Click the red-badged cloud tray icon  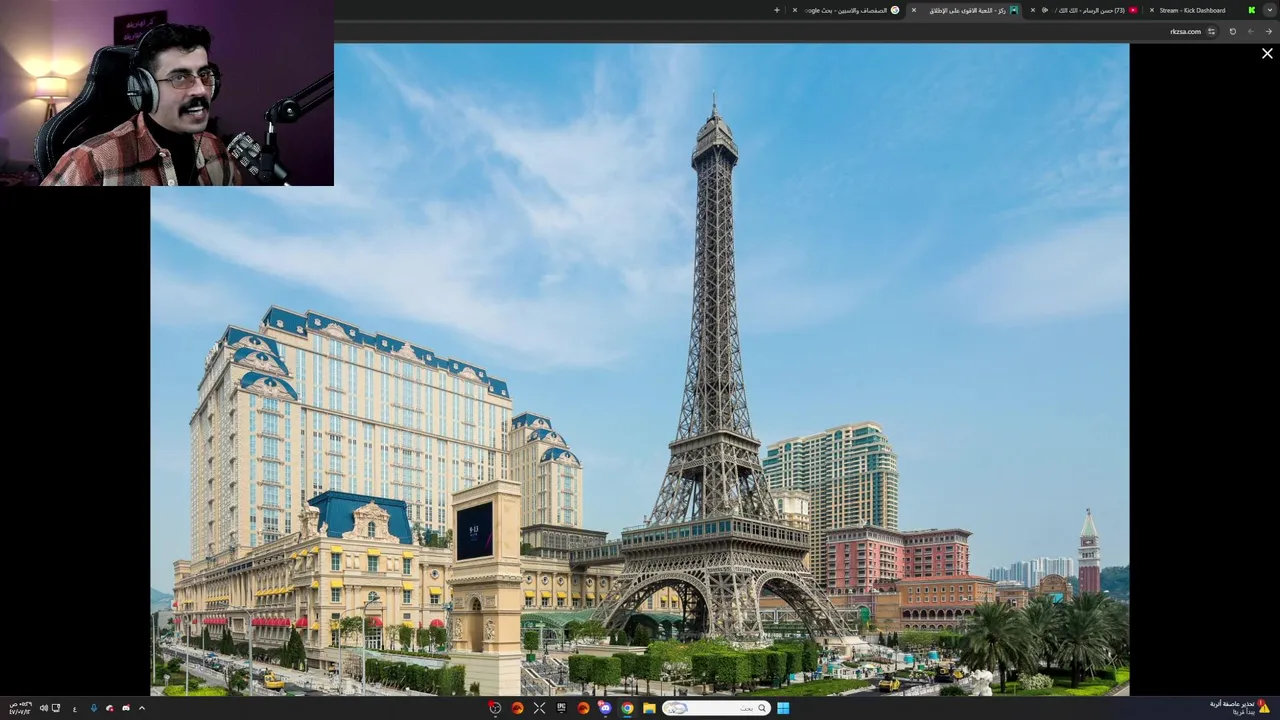coord(109,708)
